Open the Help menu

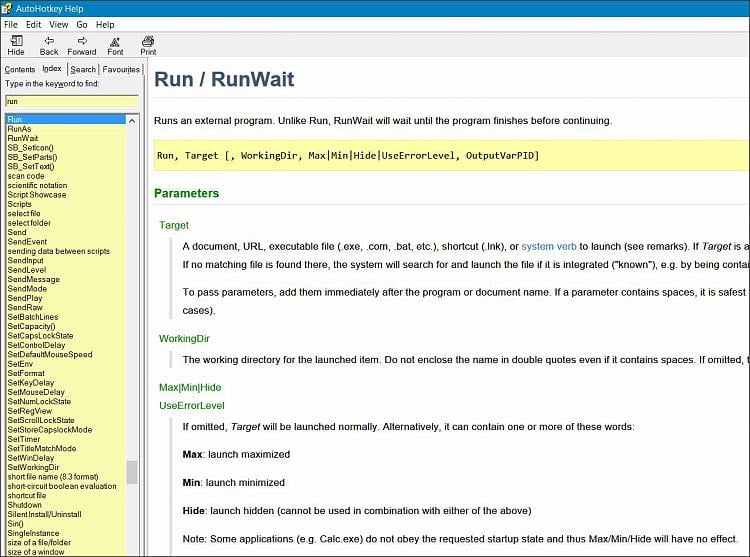(x=105, y=24)
